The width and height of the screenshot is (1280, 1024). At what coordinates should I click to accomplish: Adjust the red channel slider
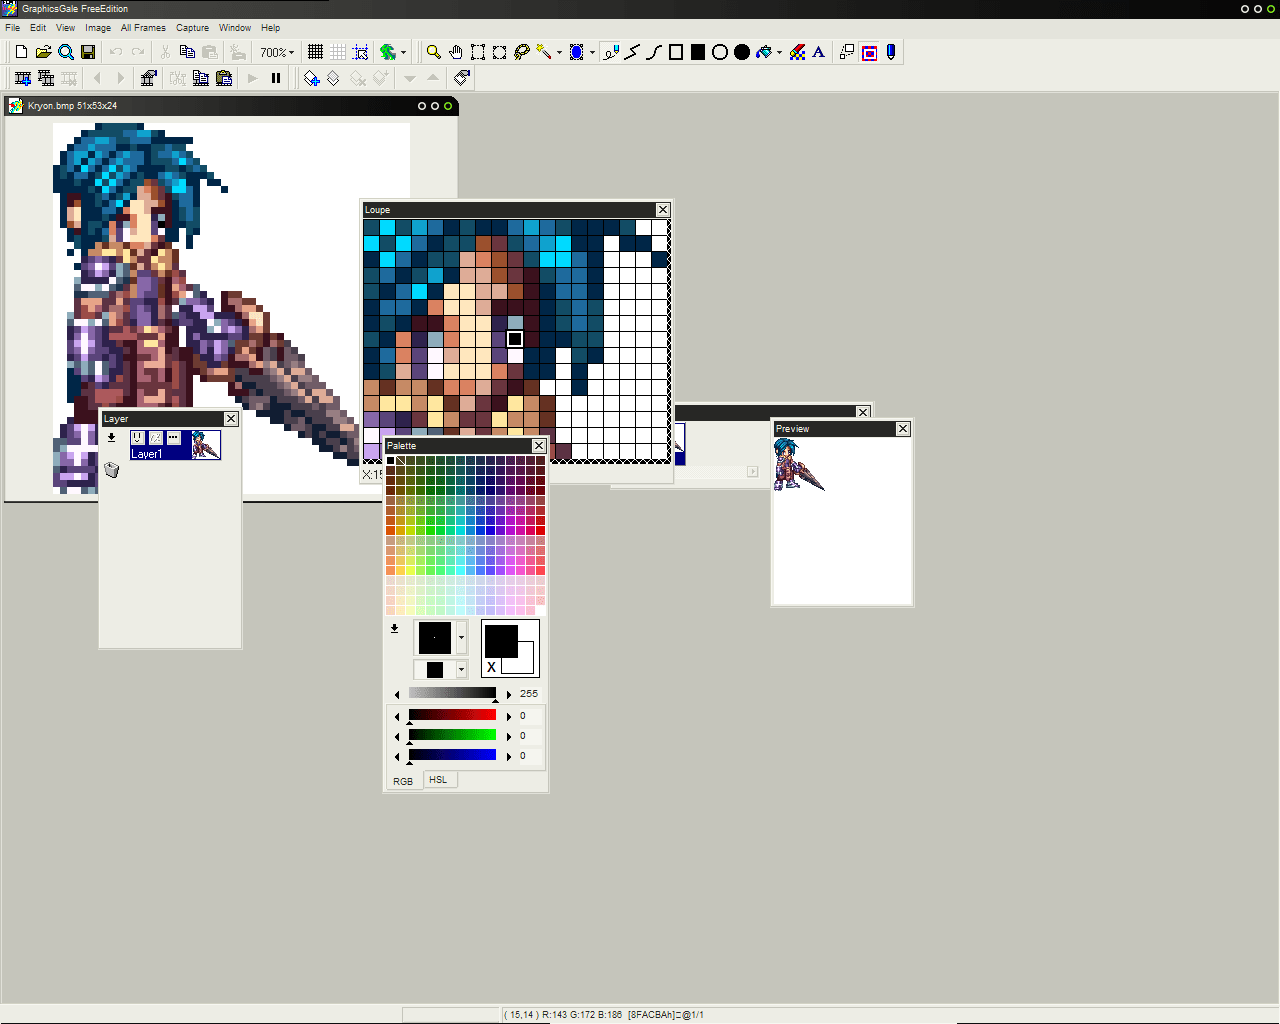click(452, 716)
